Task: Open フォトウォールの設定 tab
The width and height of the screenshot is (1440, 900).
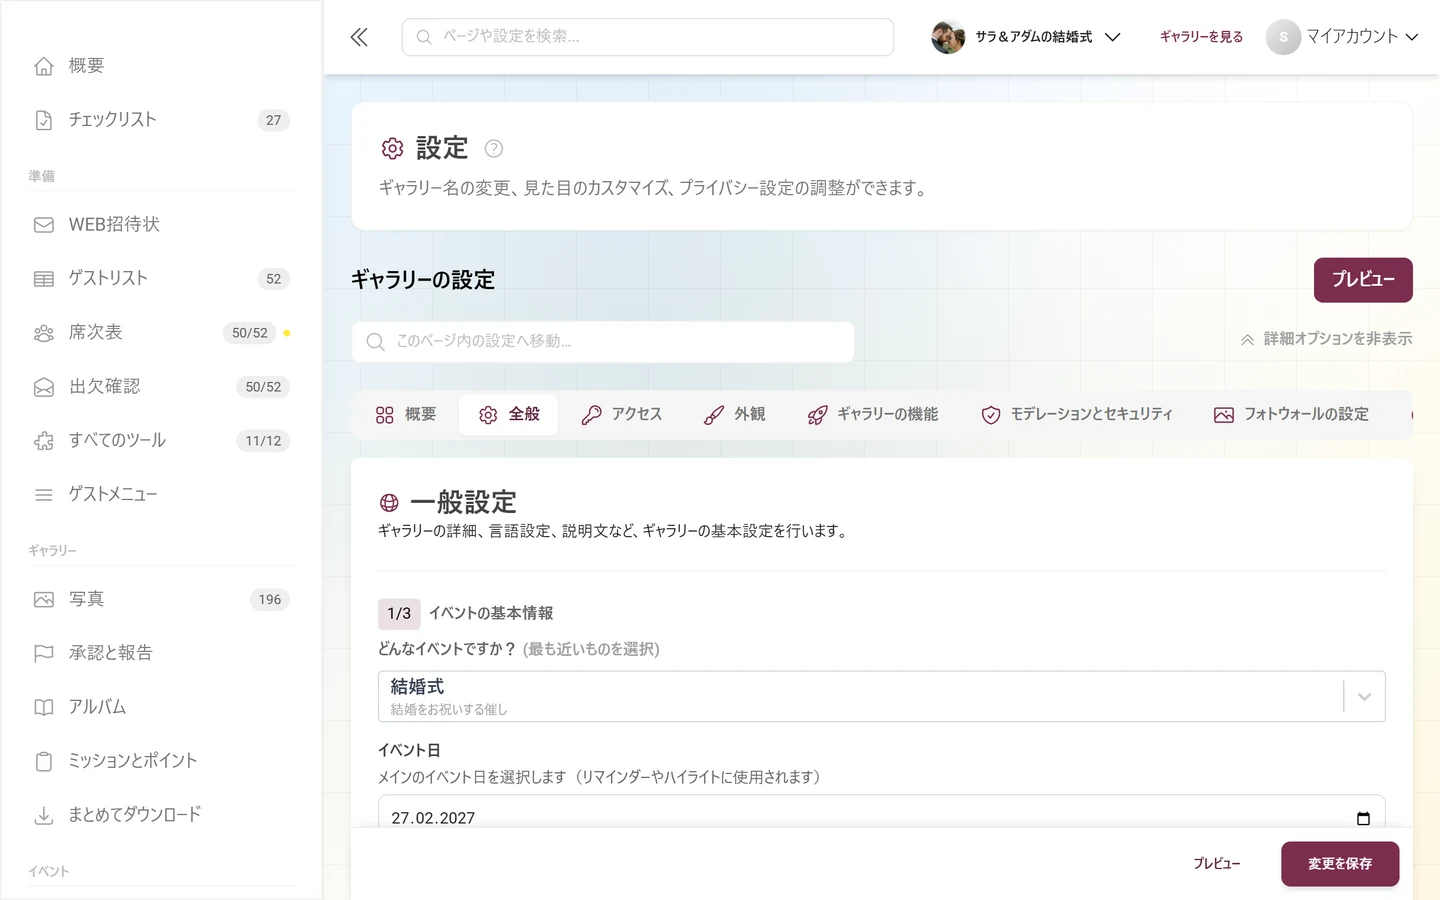Action: (x=1292, y=414)
